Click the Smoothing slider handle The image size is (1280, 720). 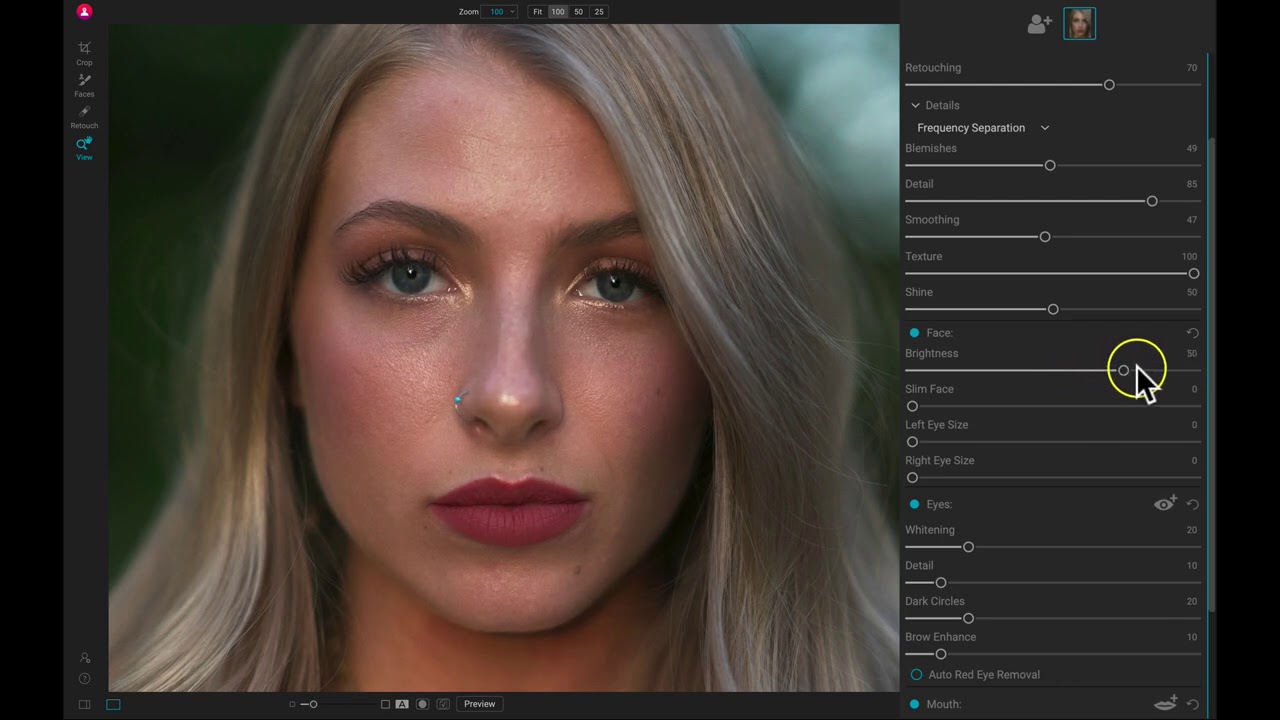(1045, 237)
